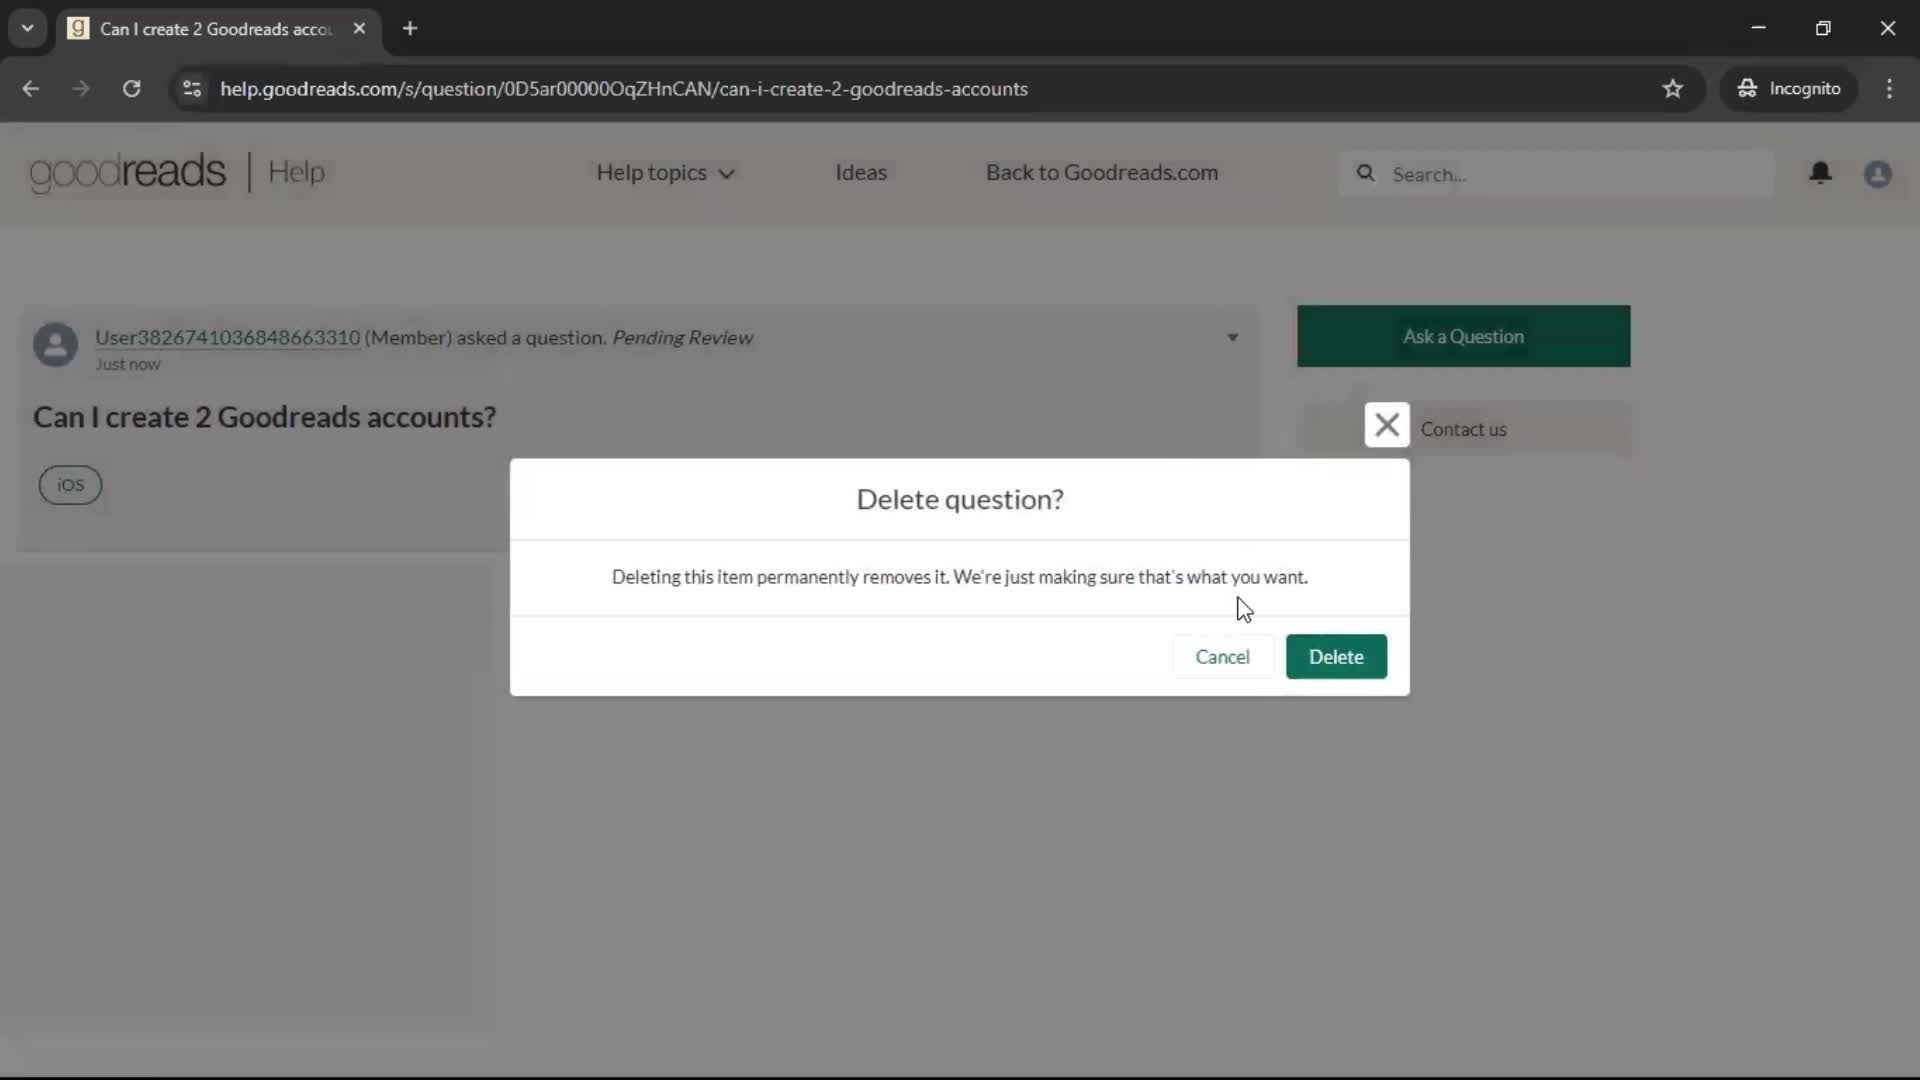Click the address bar URL
Viewport: 1920px width, 1080px height.
[x=624, y=89]
